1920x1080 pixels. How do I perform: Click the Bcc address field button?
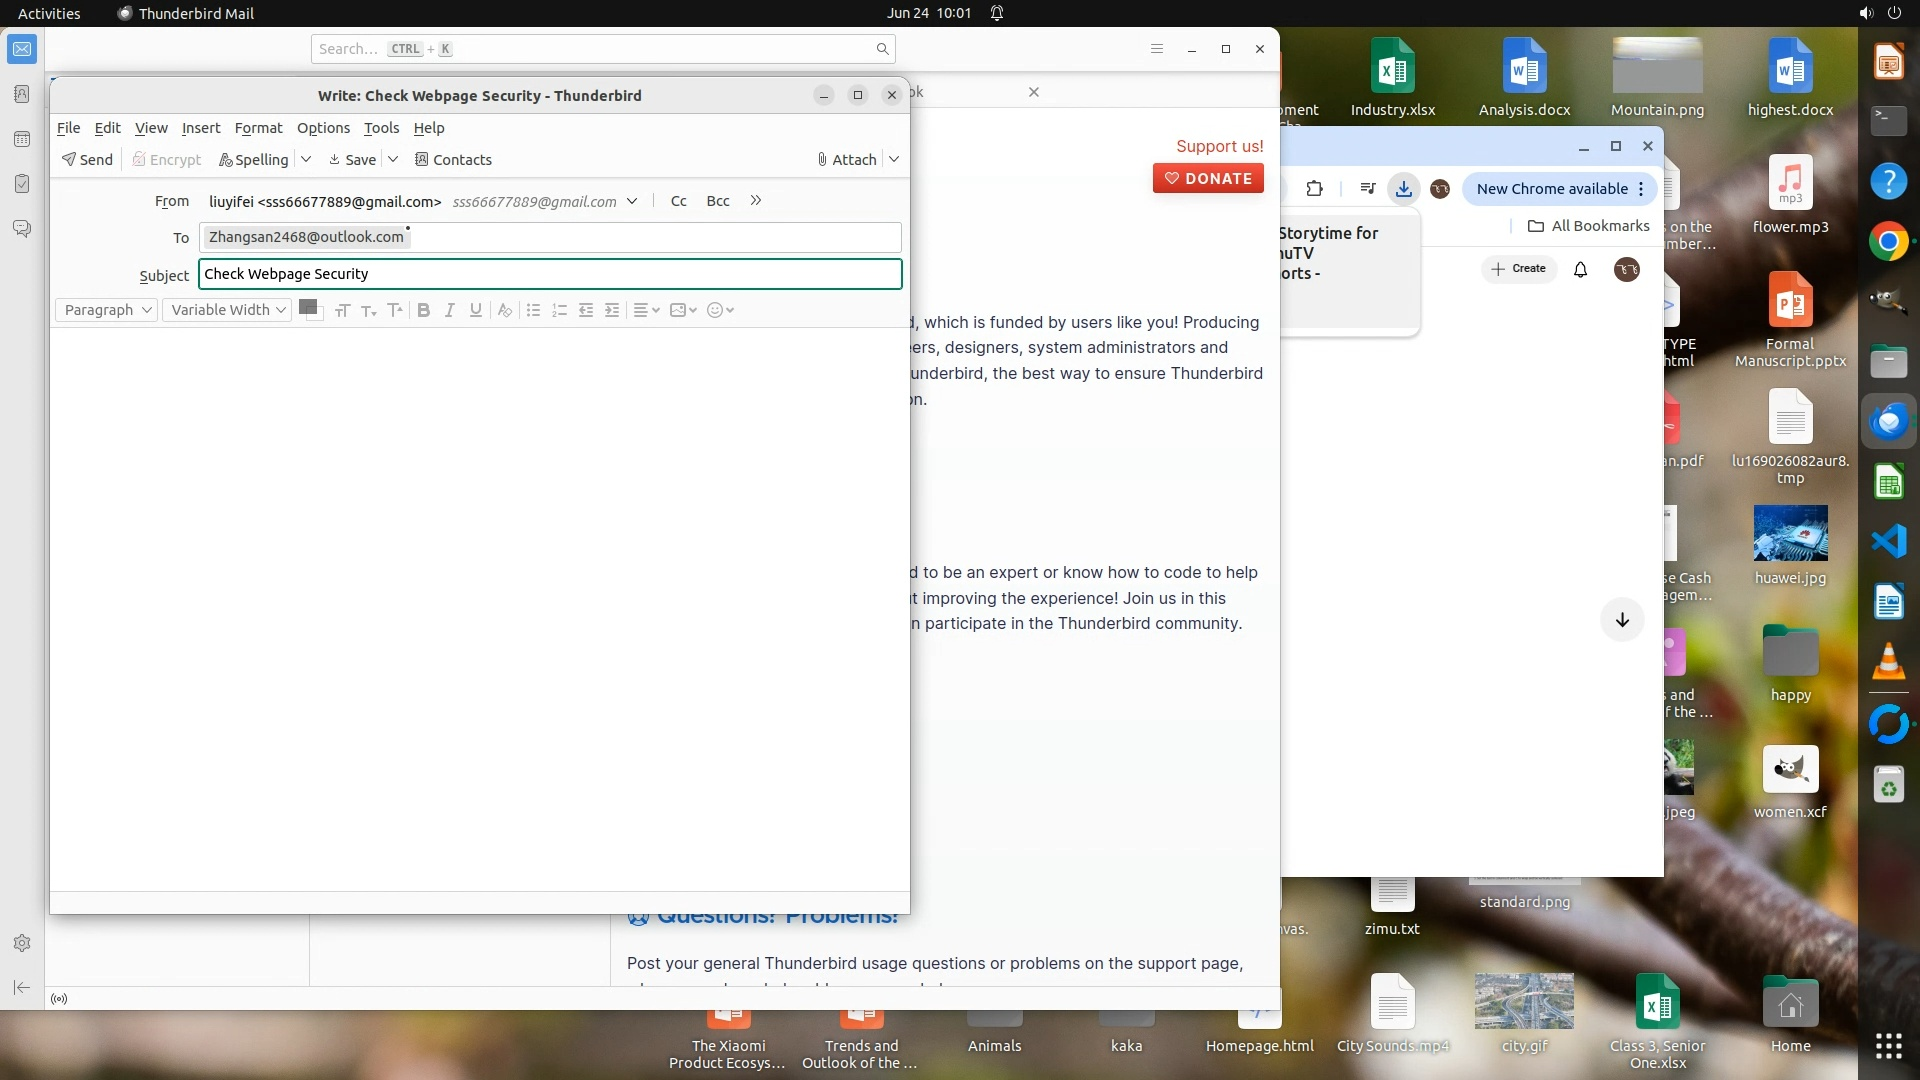pos(717,201)
